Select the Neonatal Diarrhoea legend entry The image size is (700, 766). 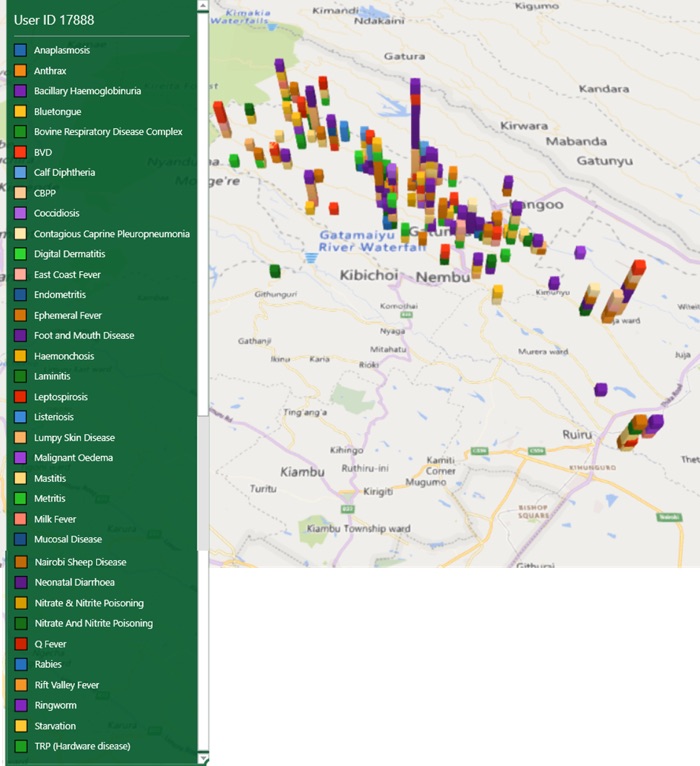pos(64,582)
